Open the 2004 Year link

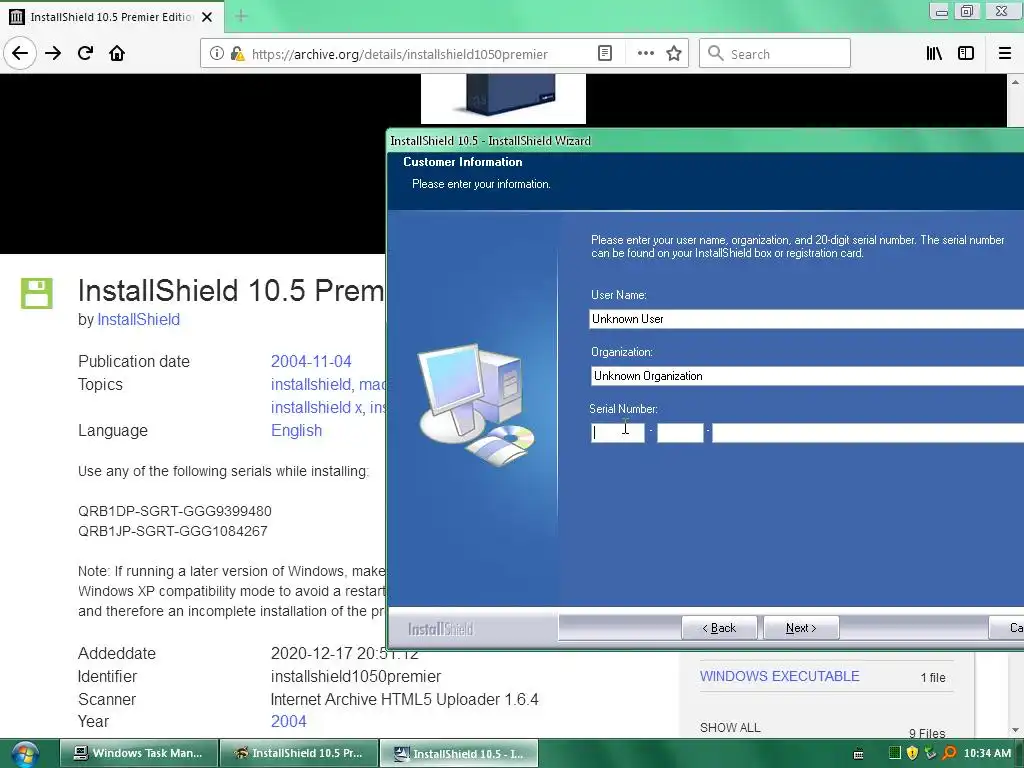[289, 721]
